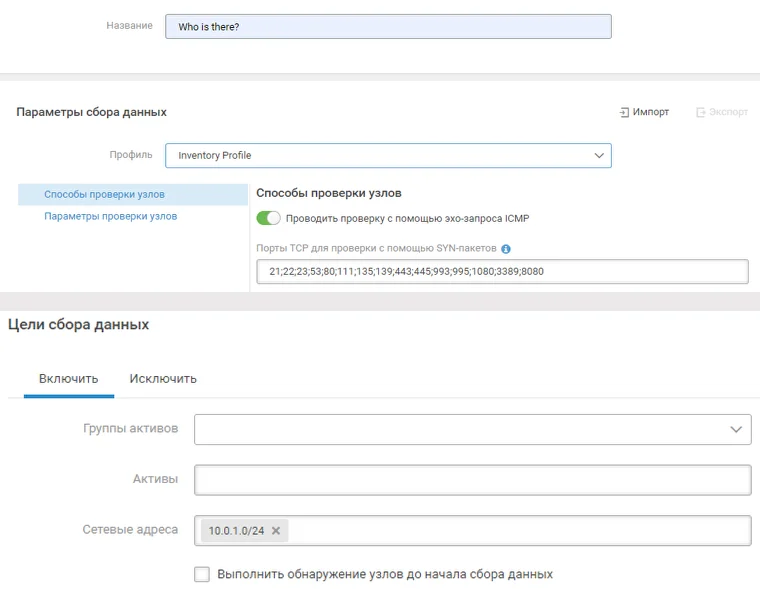Screen dimensions: 760x589
Task: Open the asset groups dropdown chevron
Action: tap(736, 429)
